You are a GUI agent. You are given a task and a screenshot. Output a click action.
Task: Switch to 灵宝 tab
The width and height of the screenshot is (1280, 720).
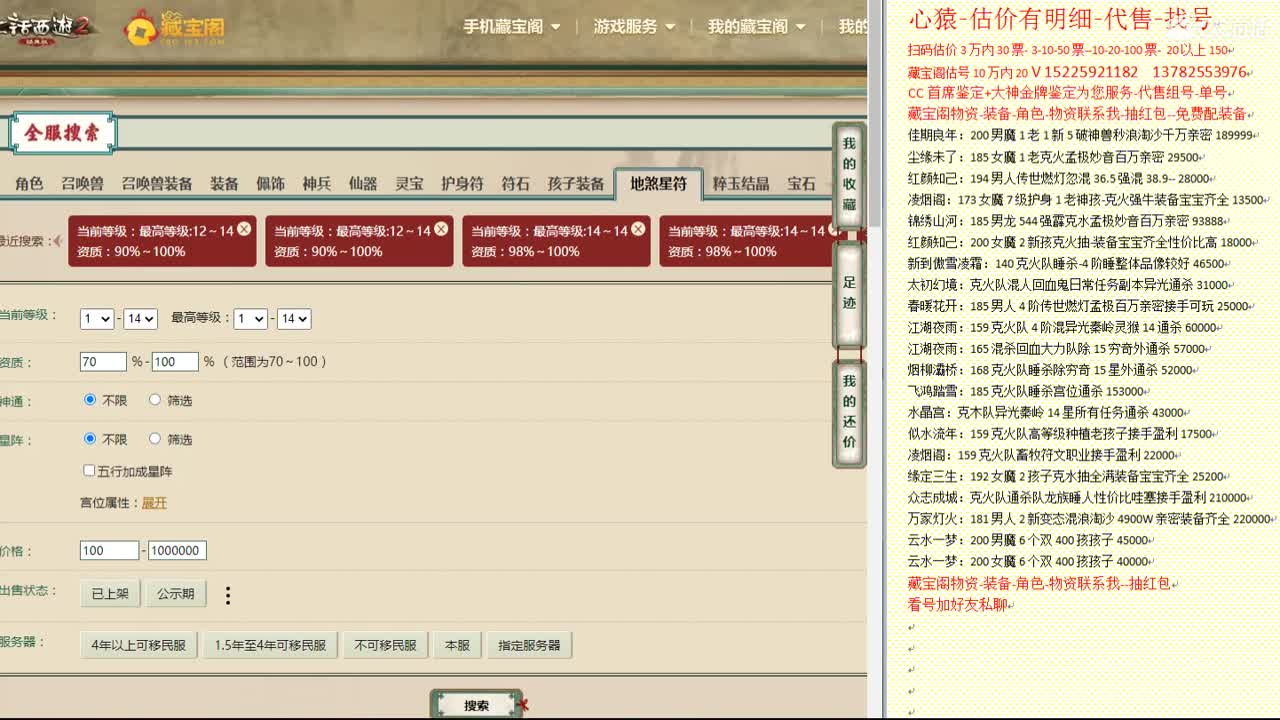(409, 183)
